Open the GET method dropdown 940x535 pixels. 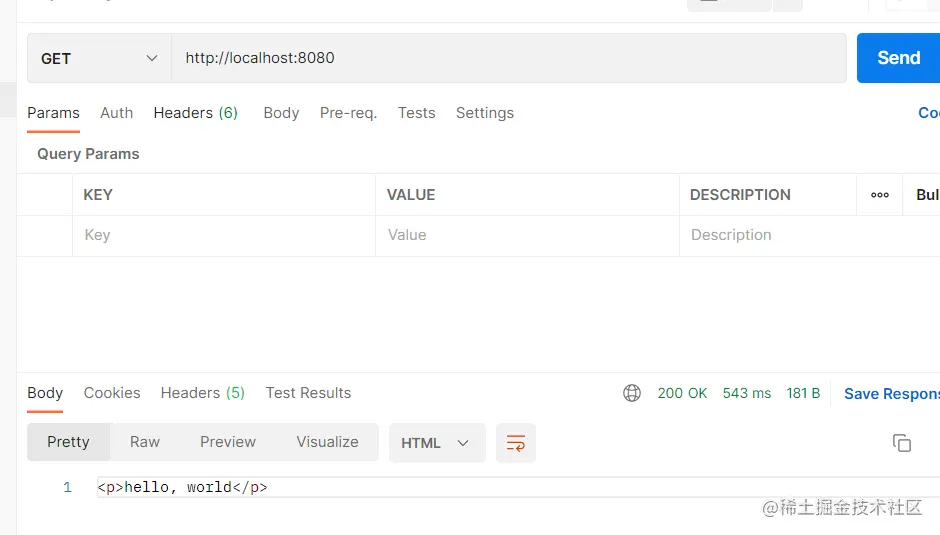tap(100, 58)
